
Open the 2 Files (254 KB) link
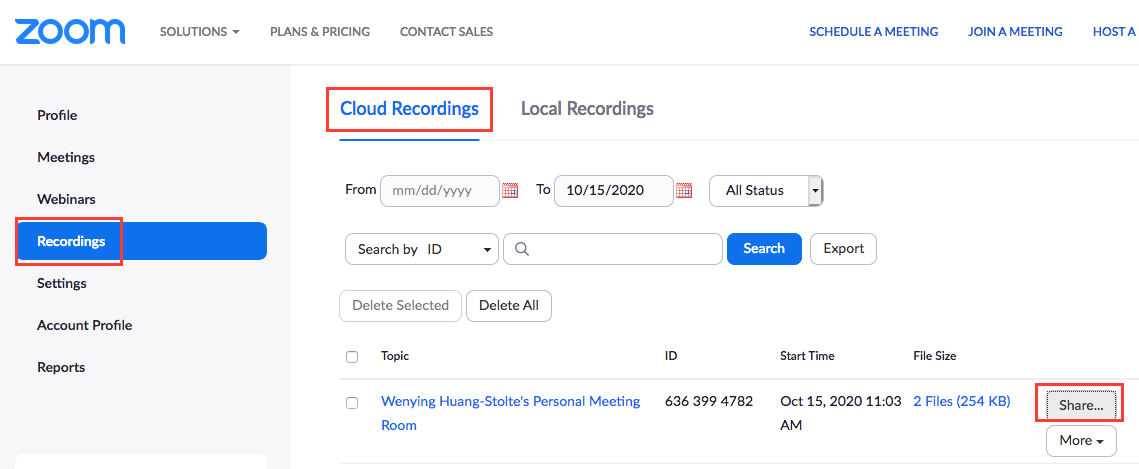point(962,401)
